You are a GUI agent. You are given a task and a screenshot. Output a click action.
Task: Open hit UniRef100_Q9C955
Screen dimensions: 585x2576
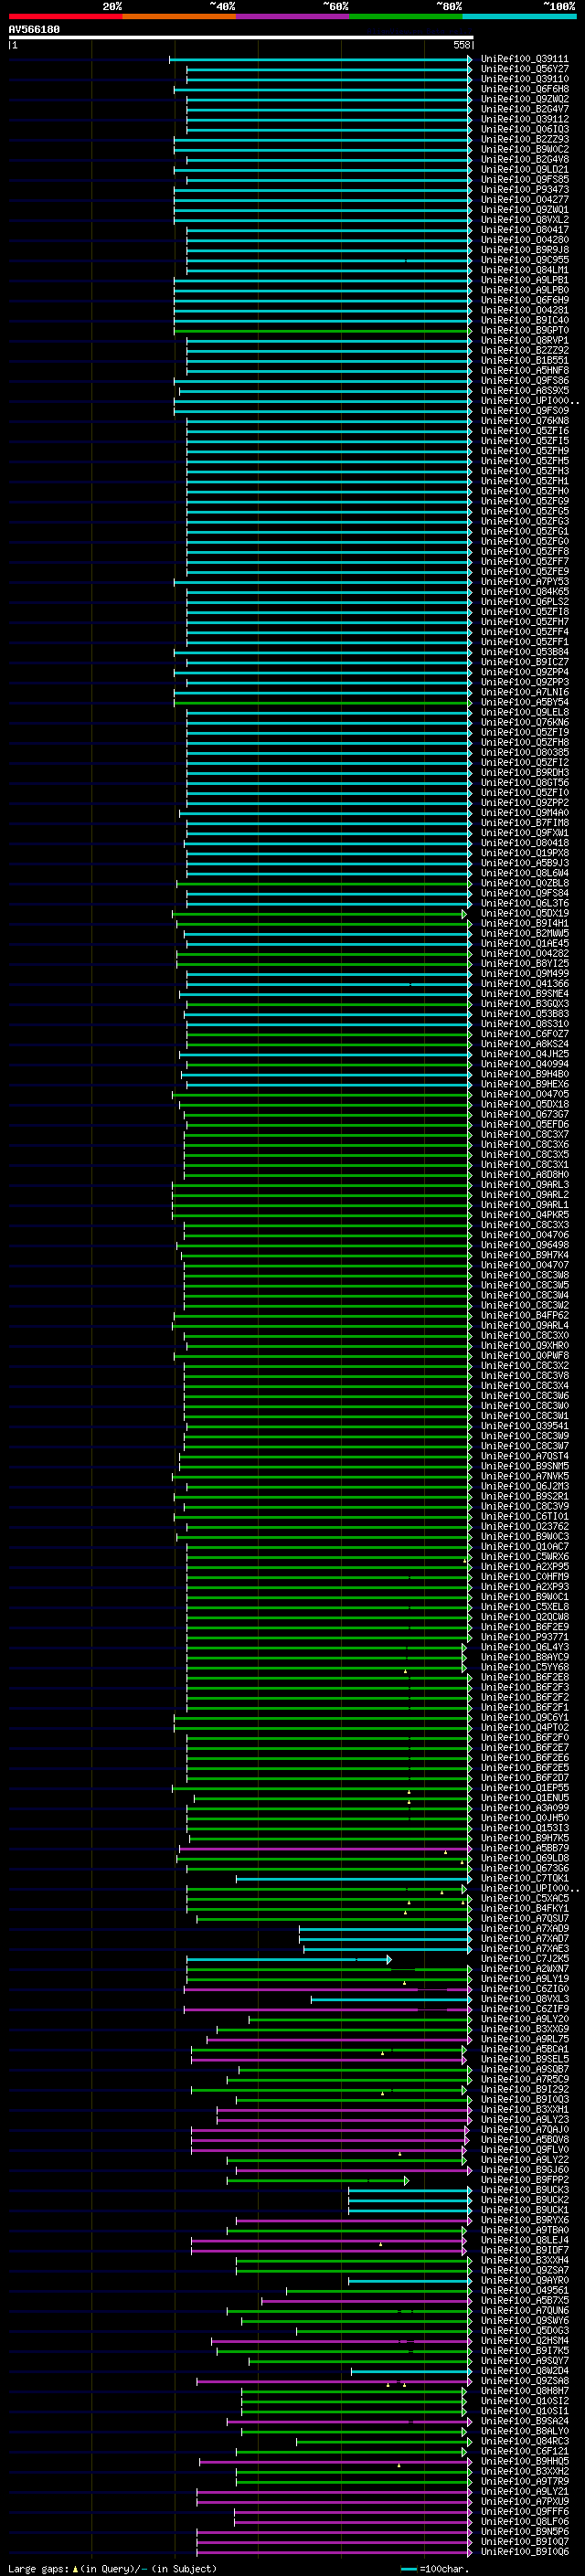click(524, 260)
